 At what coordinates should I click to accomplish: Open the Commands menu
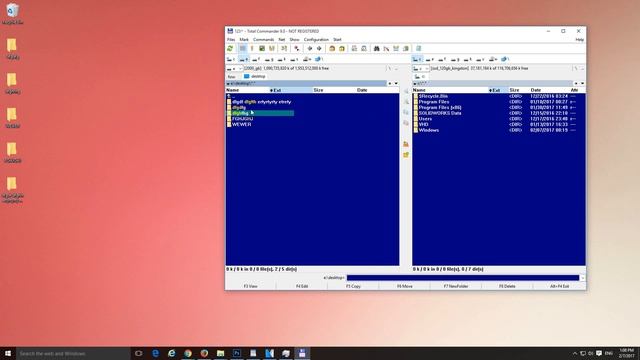click(x=263, y=40)
